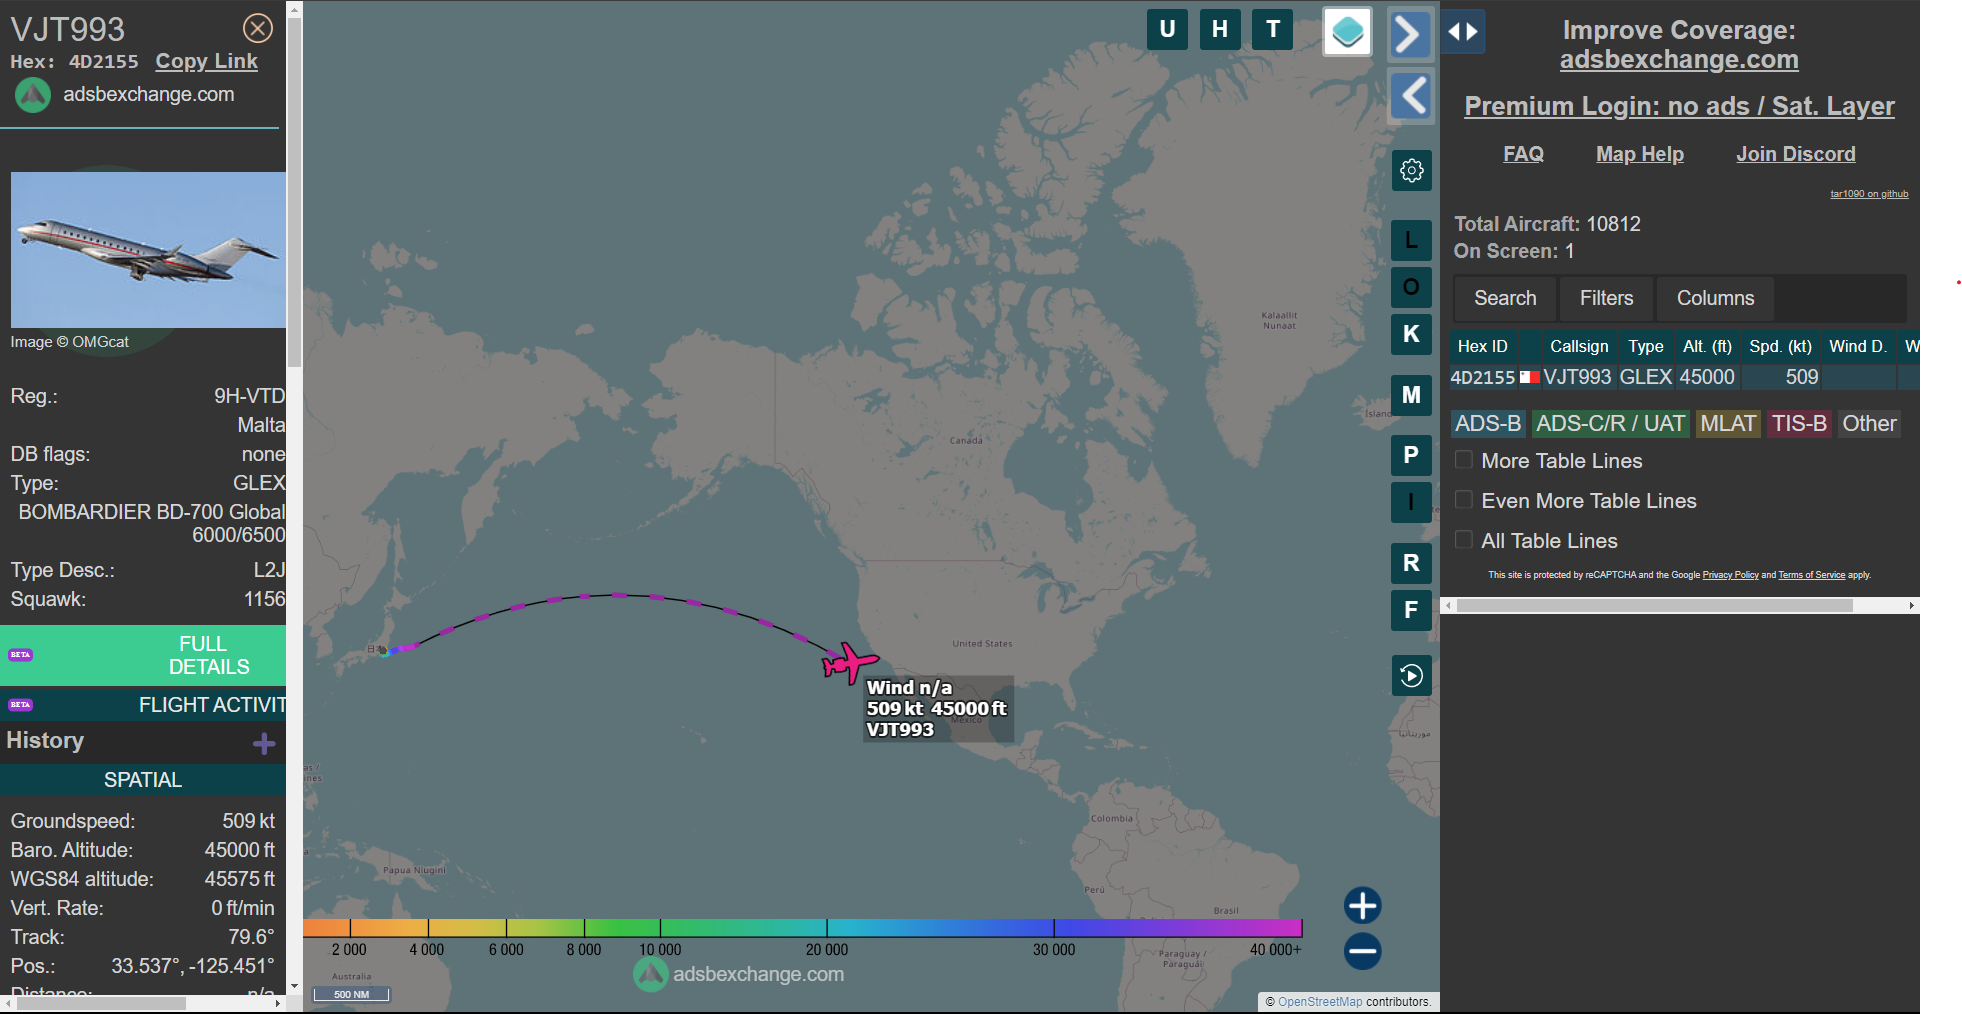
Task: Open the Map Help link
Action: [x=1640, y=154]
